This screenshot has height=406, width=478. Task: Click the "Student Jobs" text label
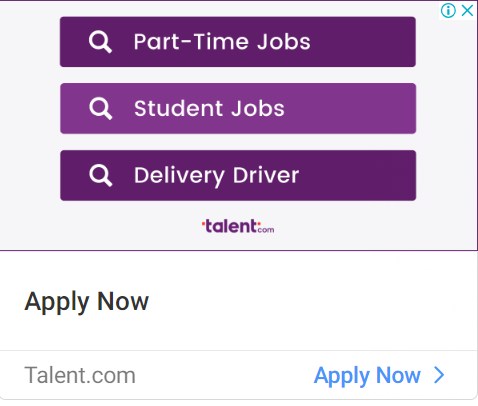[x=209, y=109]
